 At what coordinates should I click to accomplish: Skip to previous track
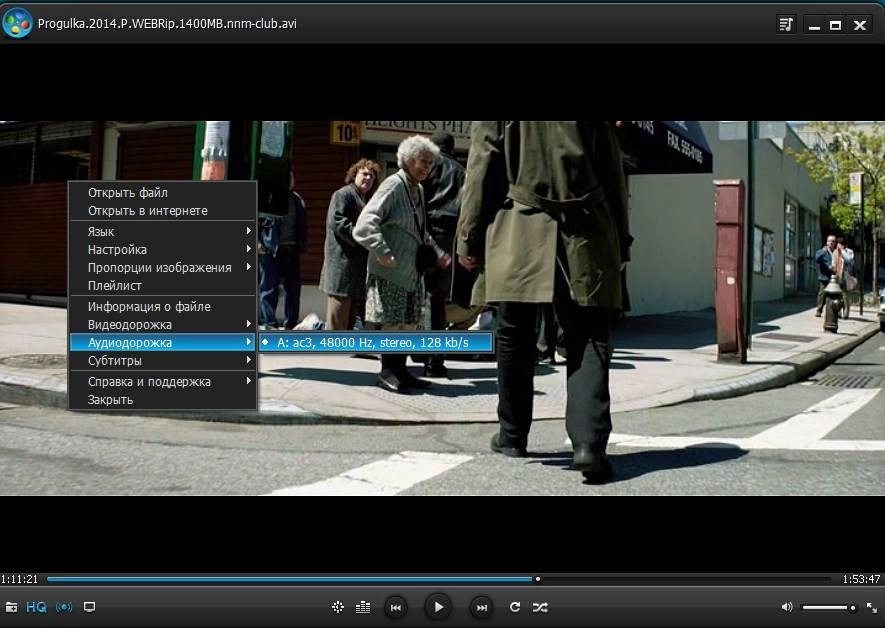396,608
